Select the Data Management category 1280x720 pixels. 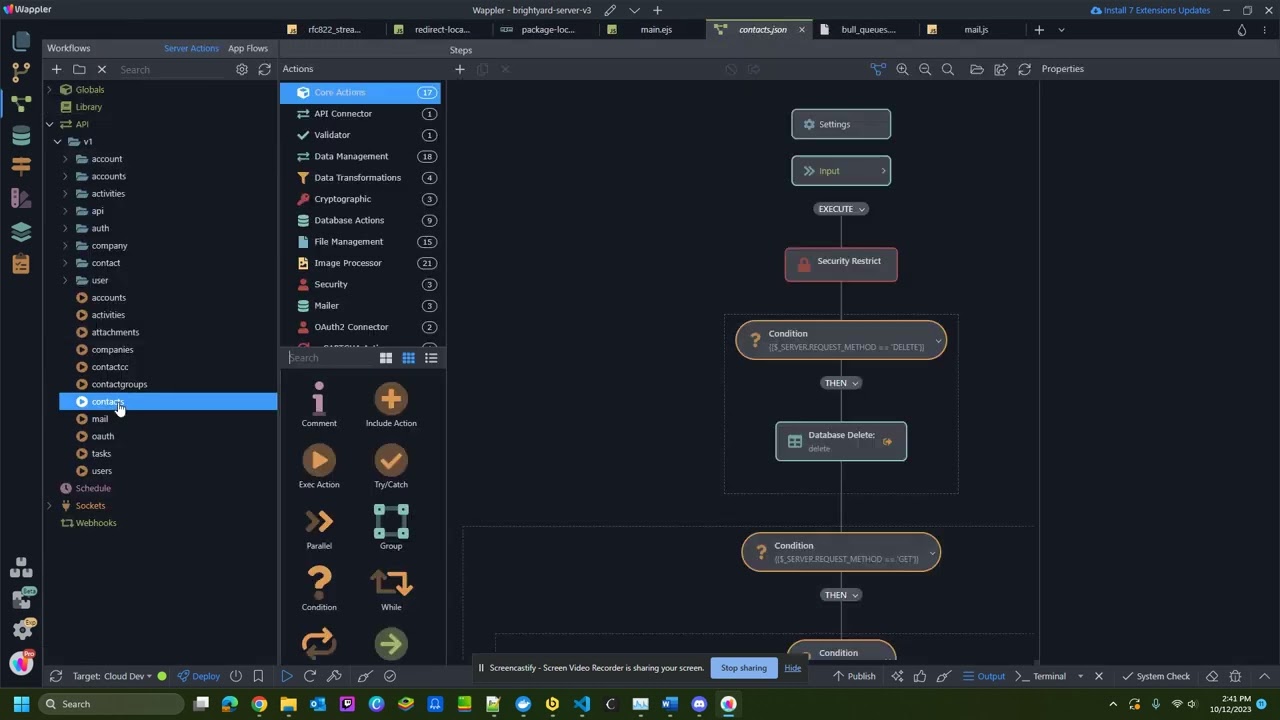coord(360,156)
